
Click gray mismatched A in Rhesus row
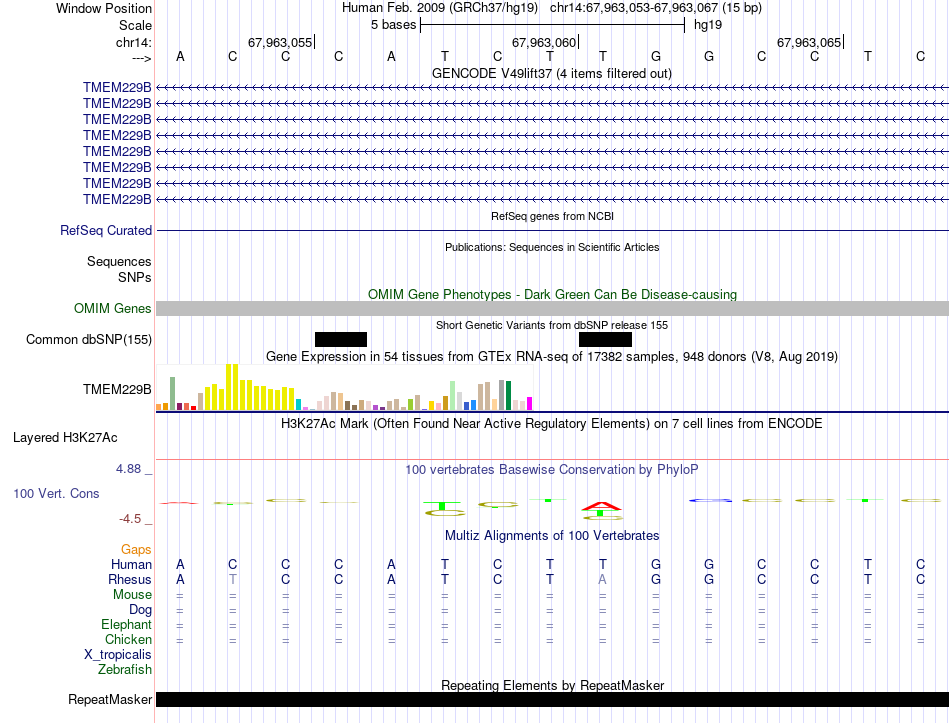click(602, 579)
